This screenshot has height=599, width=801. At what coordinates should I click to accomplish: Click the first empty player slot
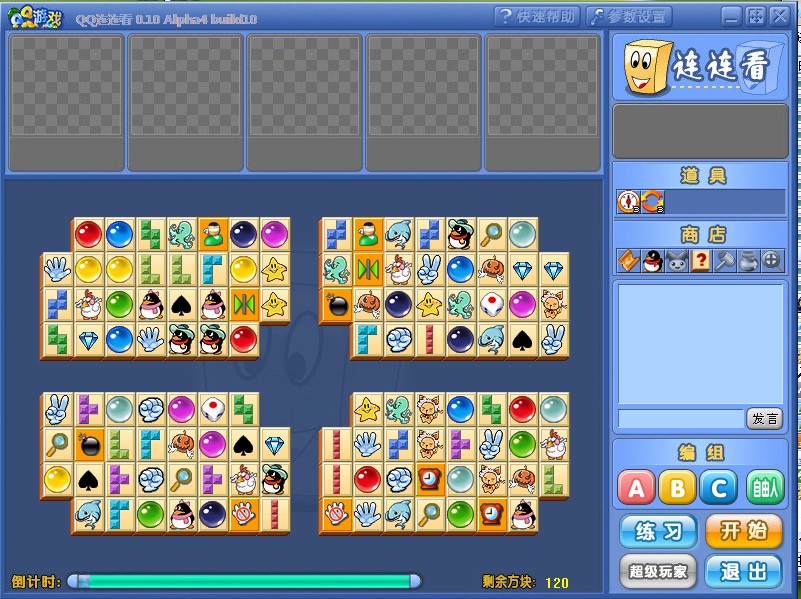[x=66, y=102]
